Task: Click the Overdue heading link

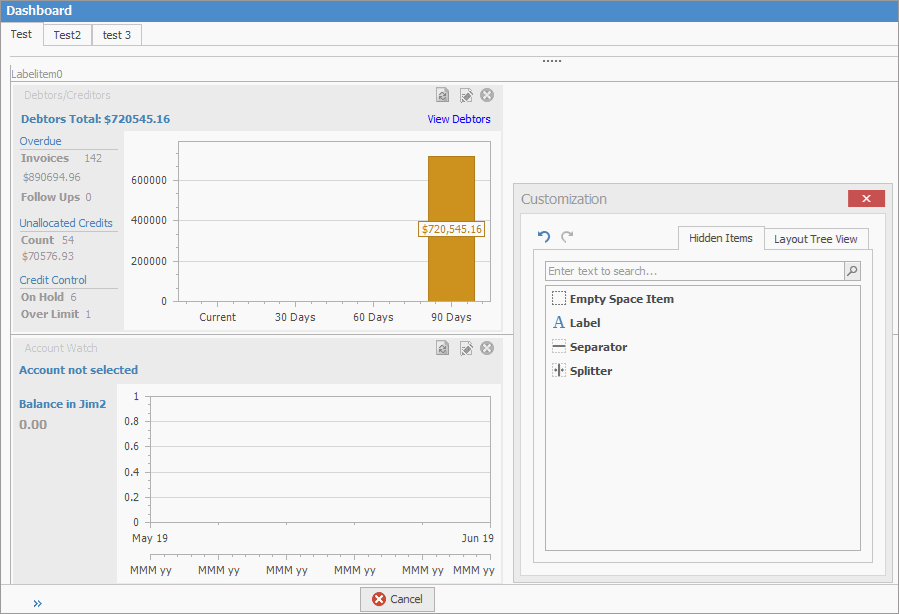Action: 41,141
